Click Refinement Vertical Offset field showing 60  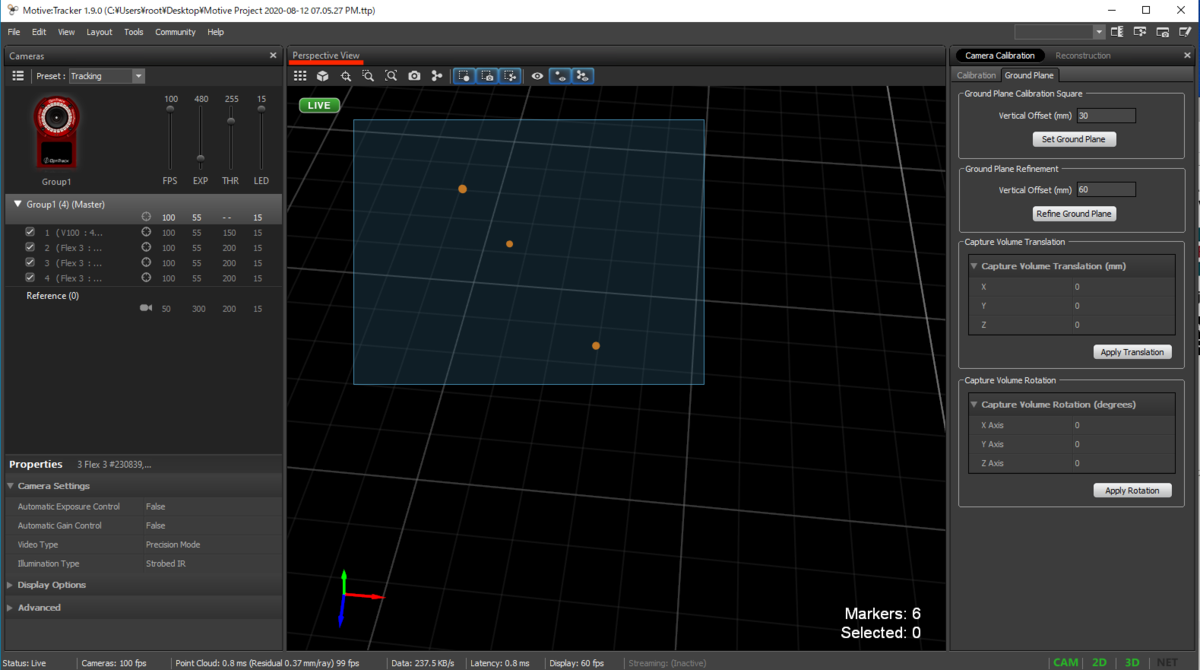tap(1105, 190)
